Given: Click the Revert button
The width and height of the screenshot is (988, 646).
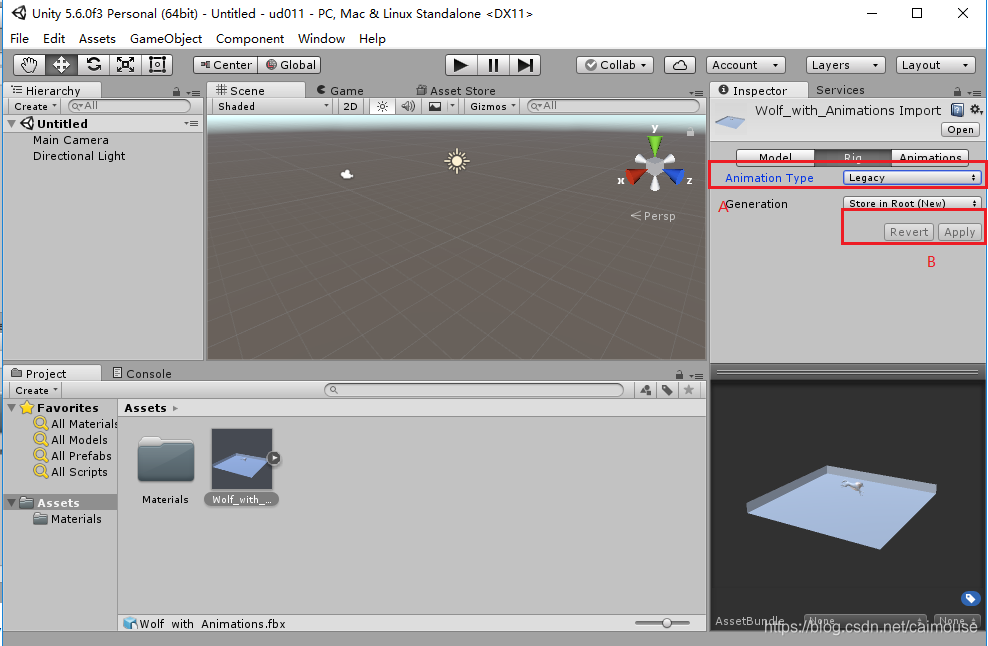Looking at the screenshot, I should point(909,232).
